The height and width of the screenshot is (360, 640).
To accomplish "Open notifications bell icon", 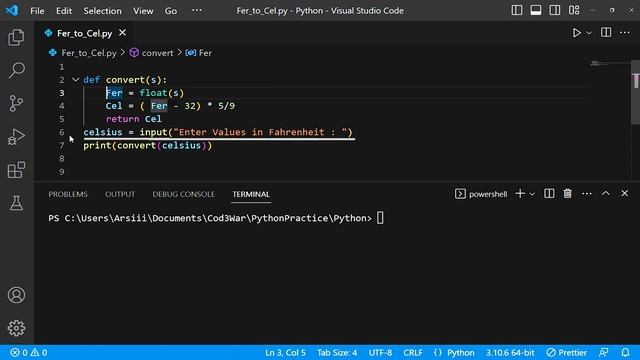I will [x=625, y=353].
